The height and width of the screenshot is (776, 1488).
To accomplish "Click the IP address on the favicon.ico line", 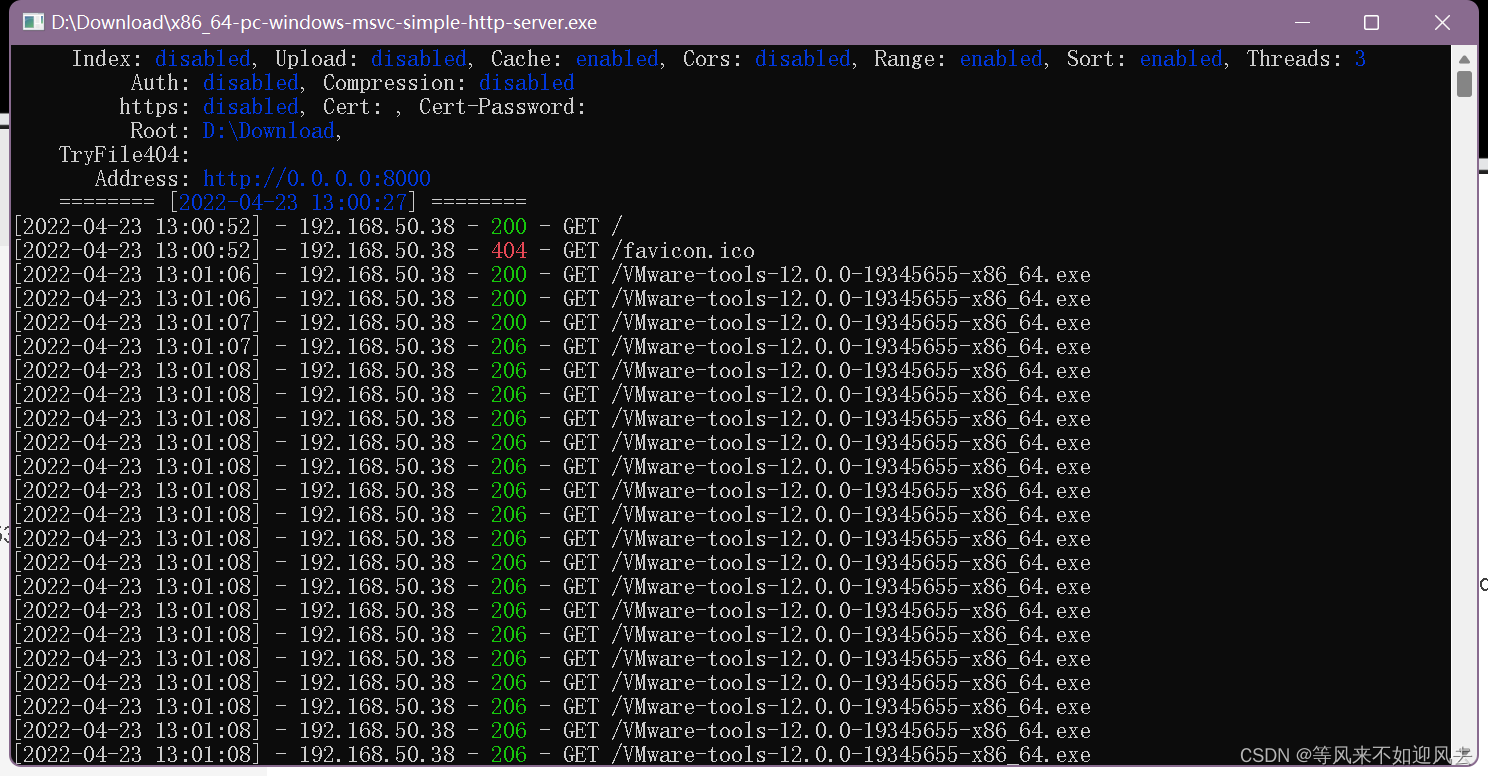I will [x=377, y=251].
